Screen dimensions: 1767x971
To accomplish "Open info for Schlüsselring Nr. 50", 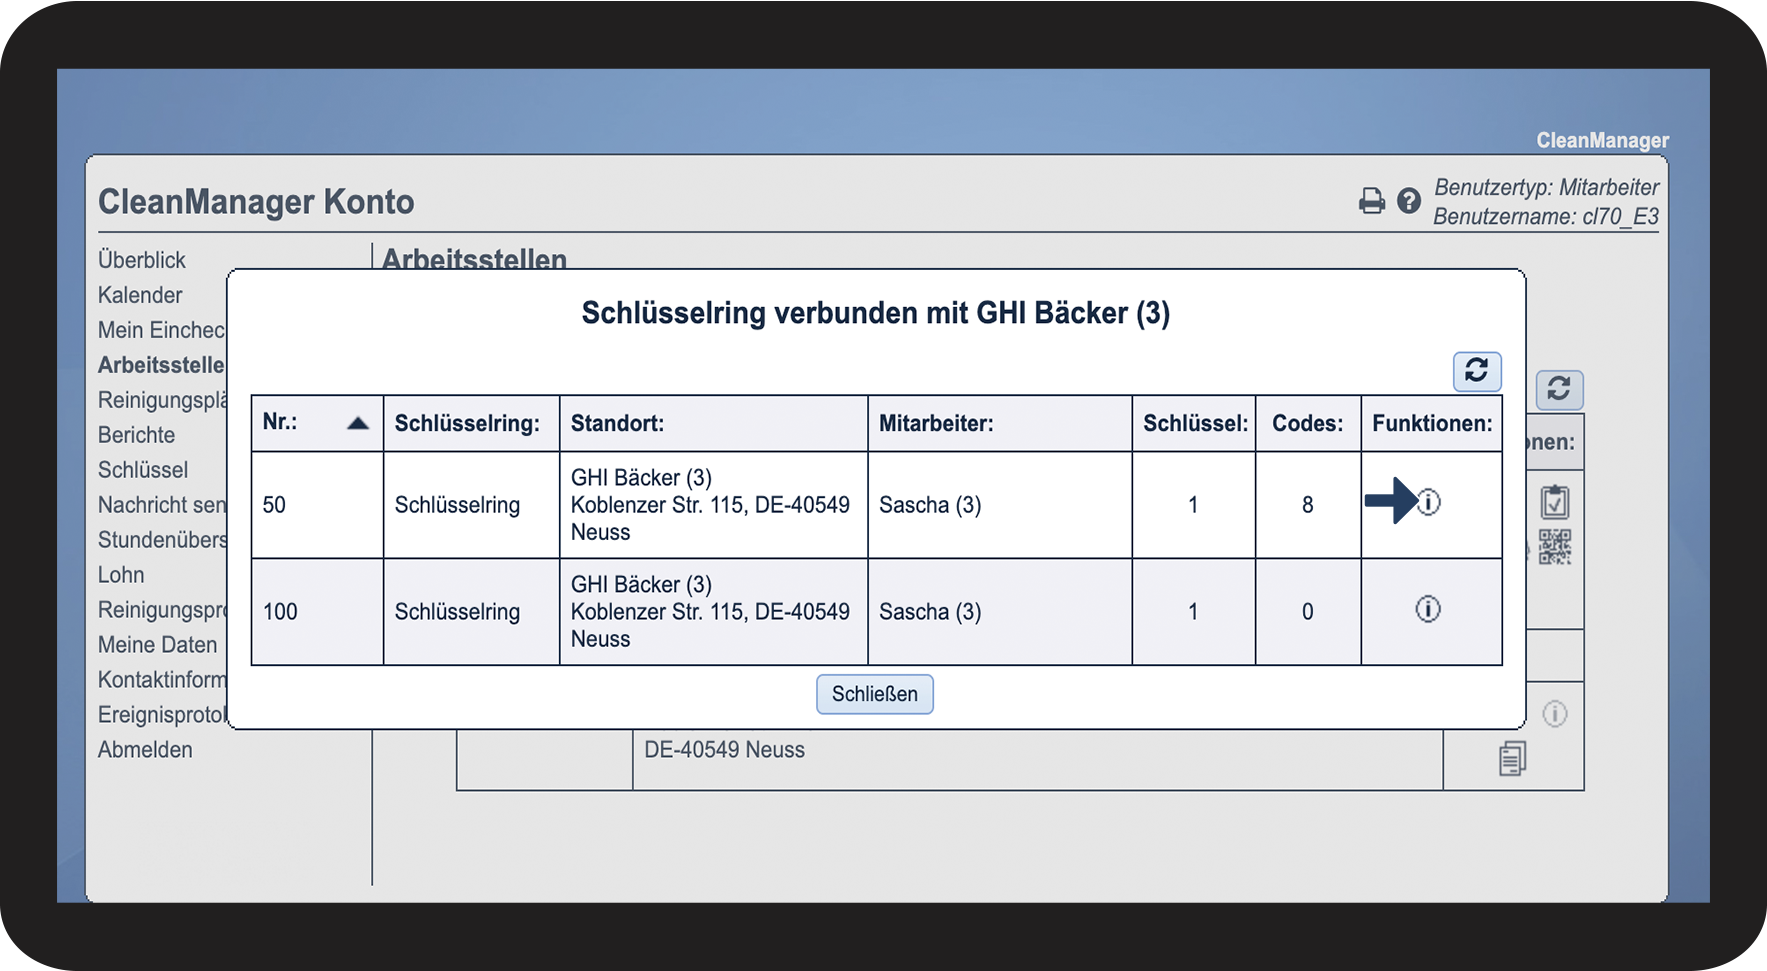I will coord(1428,502).
